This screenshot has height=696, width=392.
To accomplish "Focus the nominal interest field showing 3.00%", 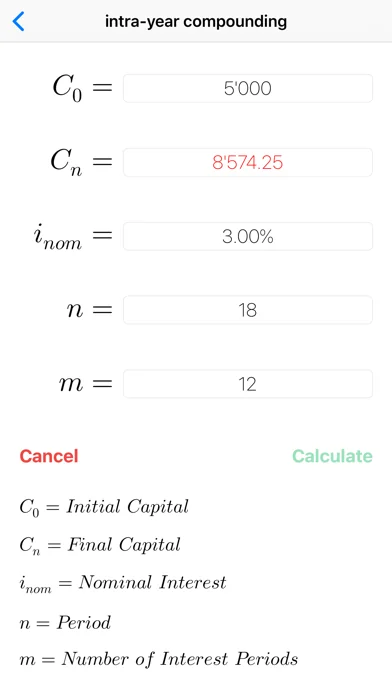I will coord(248,236).
